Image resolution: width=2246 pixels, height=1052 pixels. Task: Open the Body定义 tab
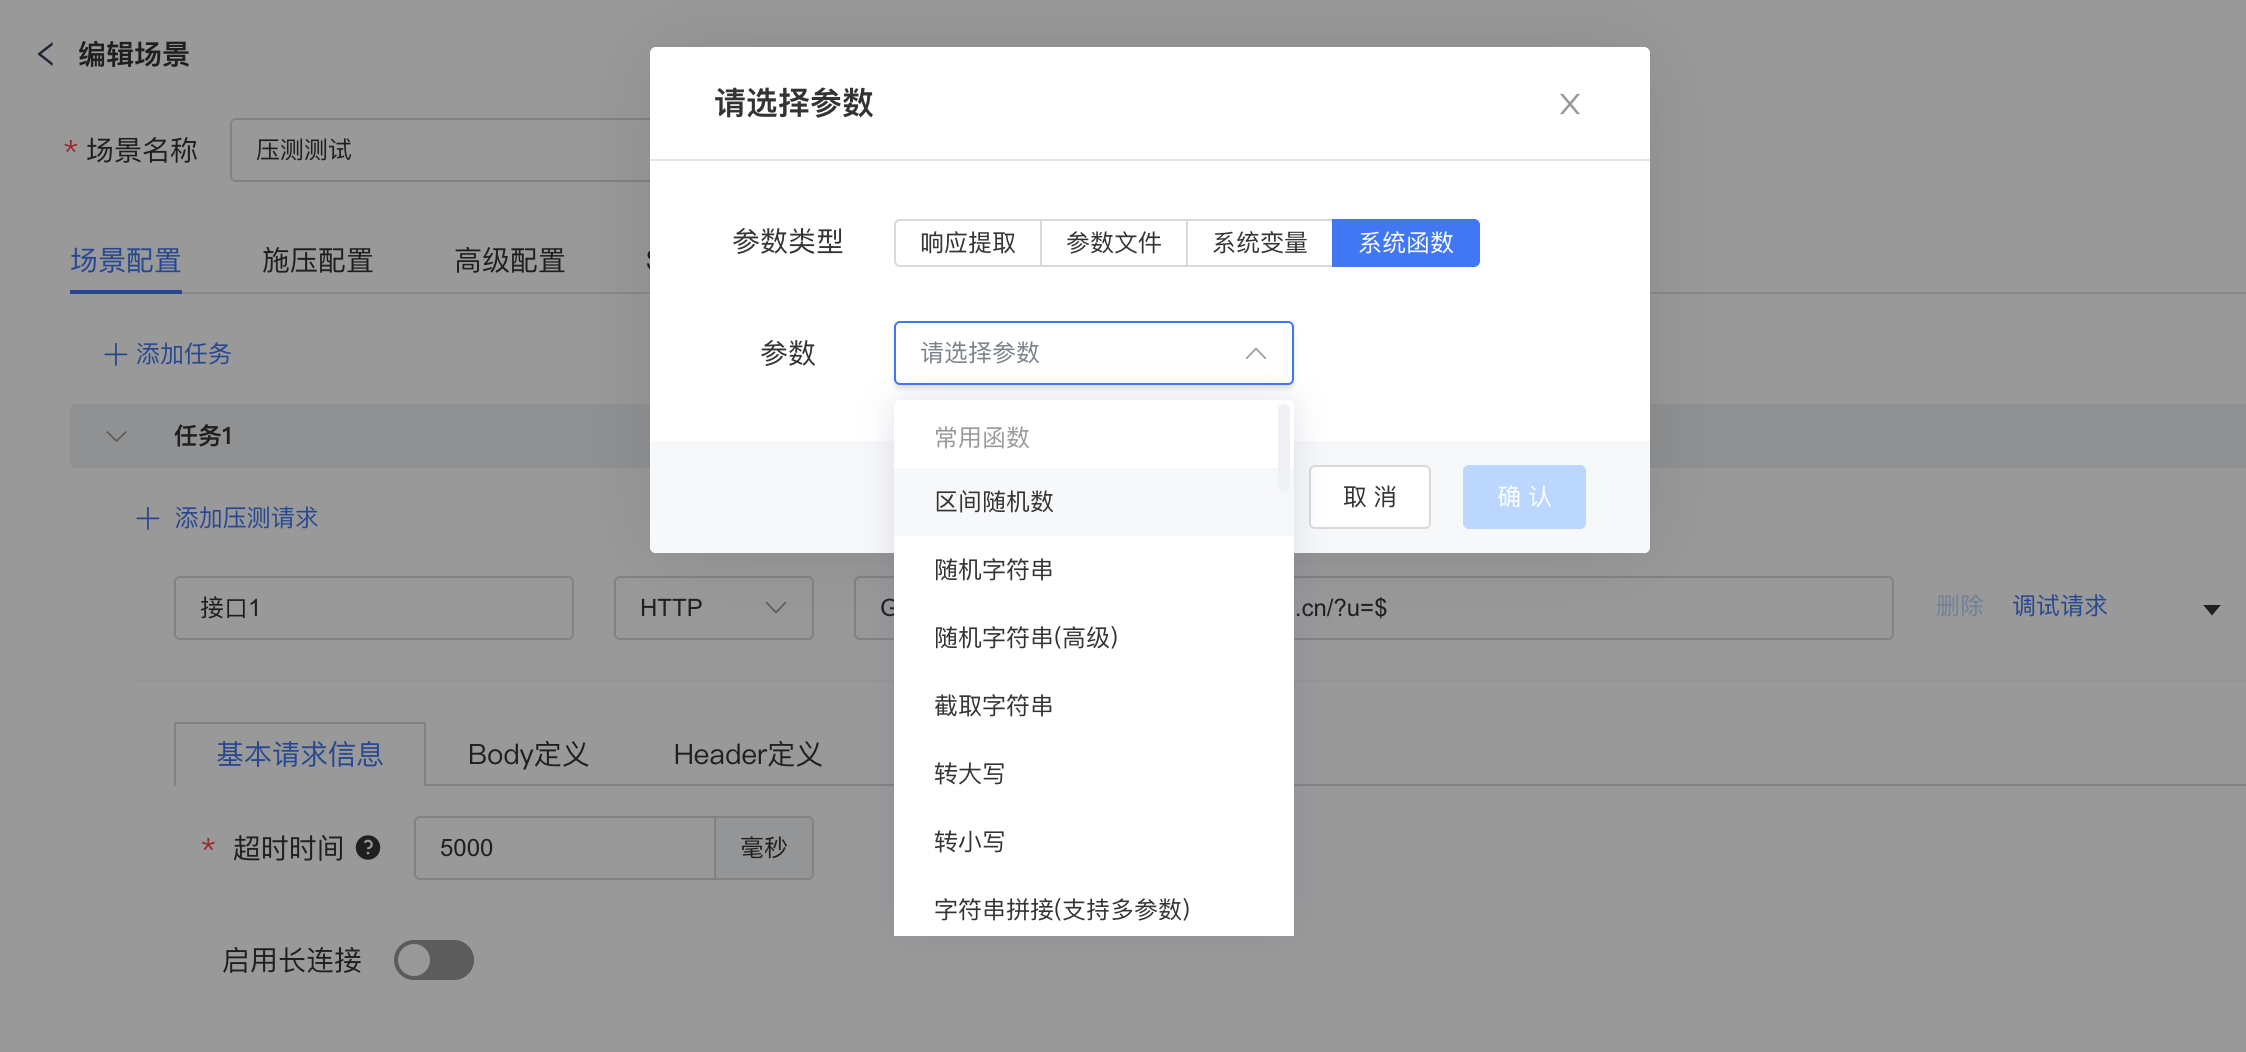tap(528, 755)
